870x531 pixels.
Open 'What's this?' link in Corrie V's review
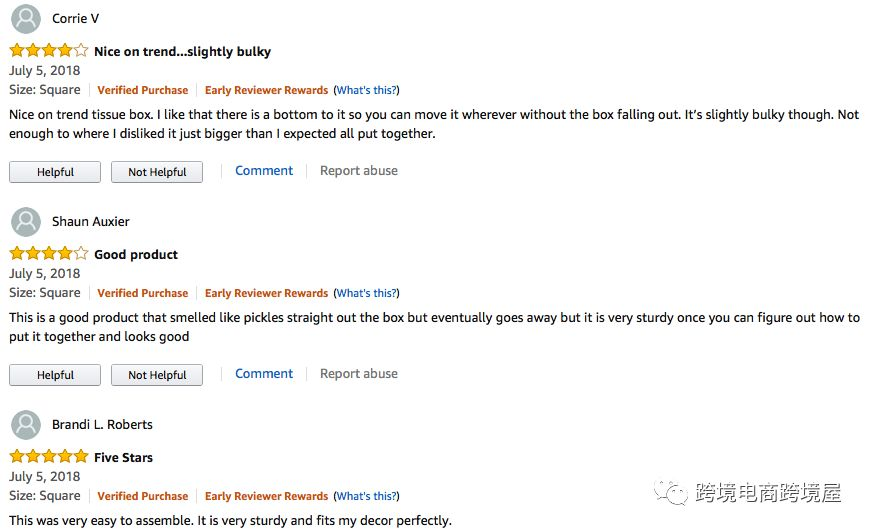pyautogui.click(x=366, y=90)
